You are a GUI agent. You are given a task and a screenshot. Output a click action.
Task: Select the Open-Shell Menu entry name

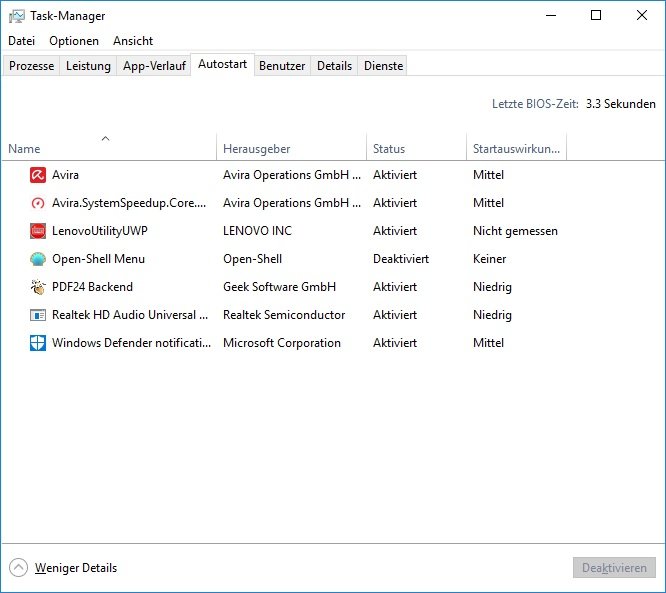click(x=99, y=259)
